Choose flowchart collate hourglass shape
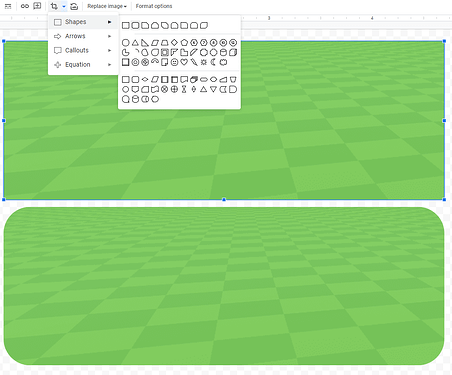452x375 pixels. tap(184, 89)
